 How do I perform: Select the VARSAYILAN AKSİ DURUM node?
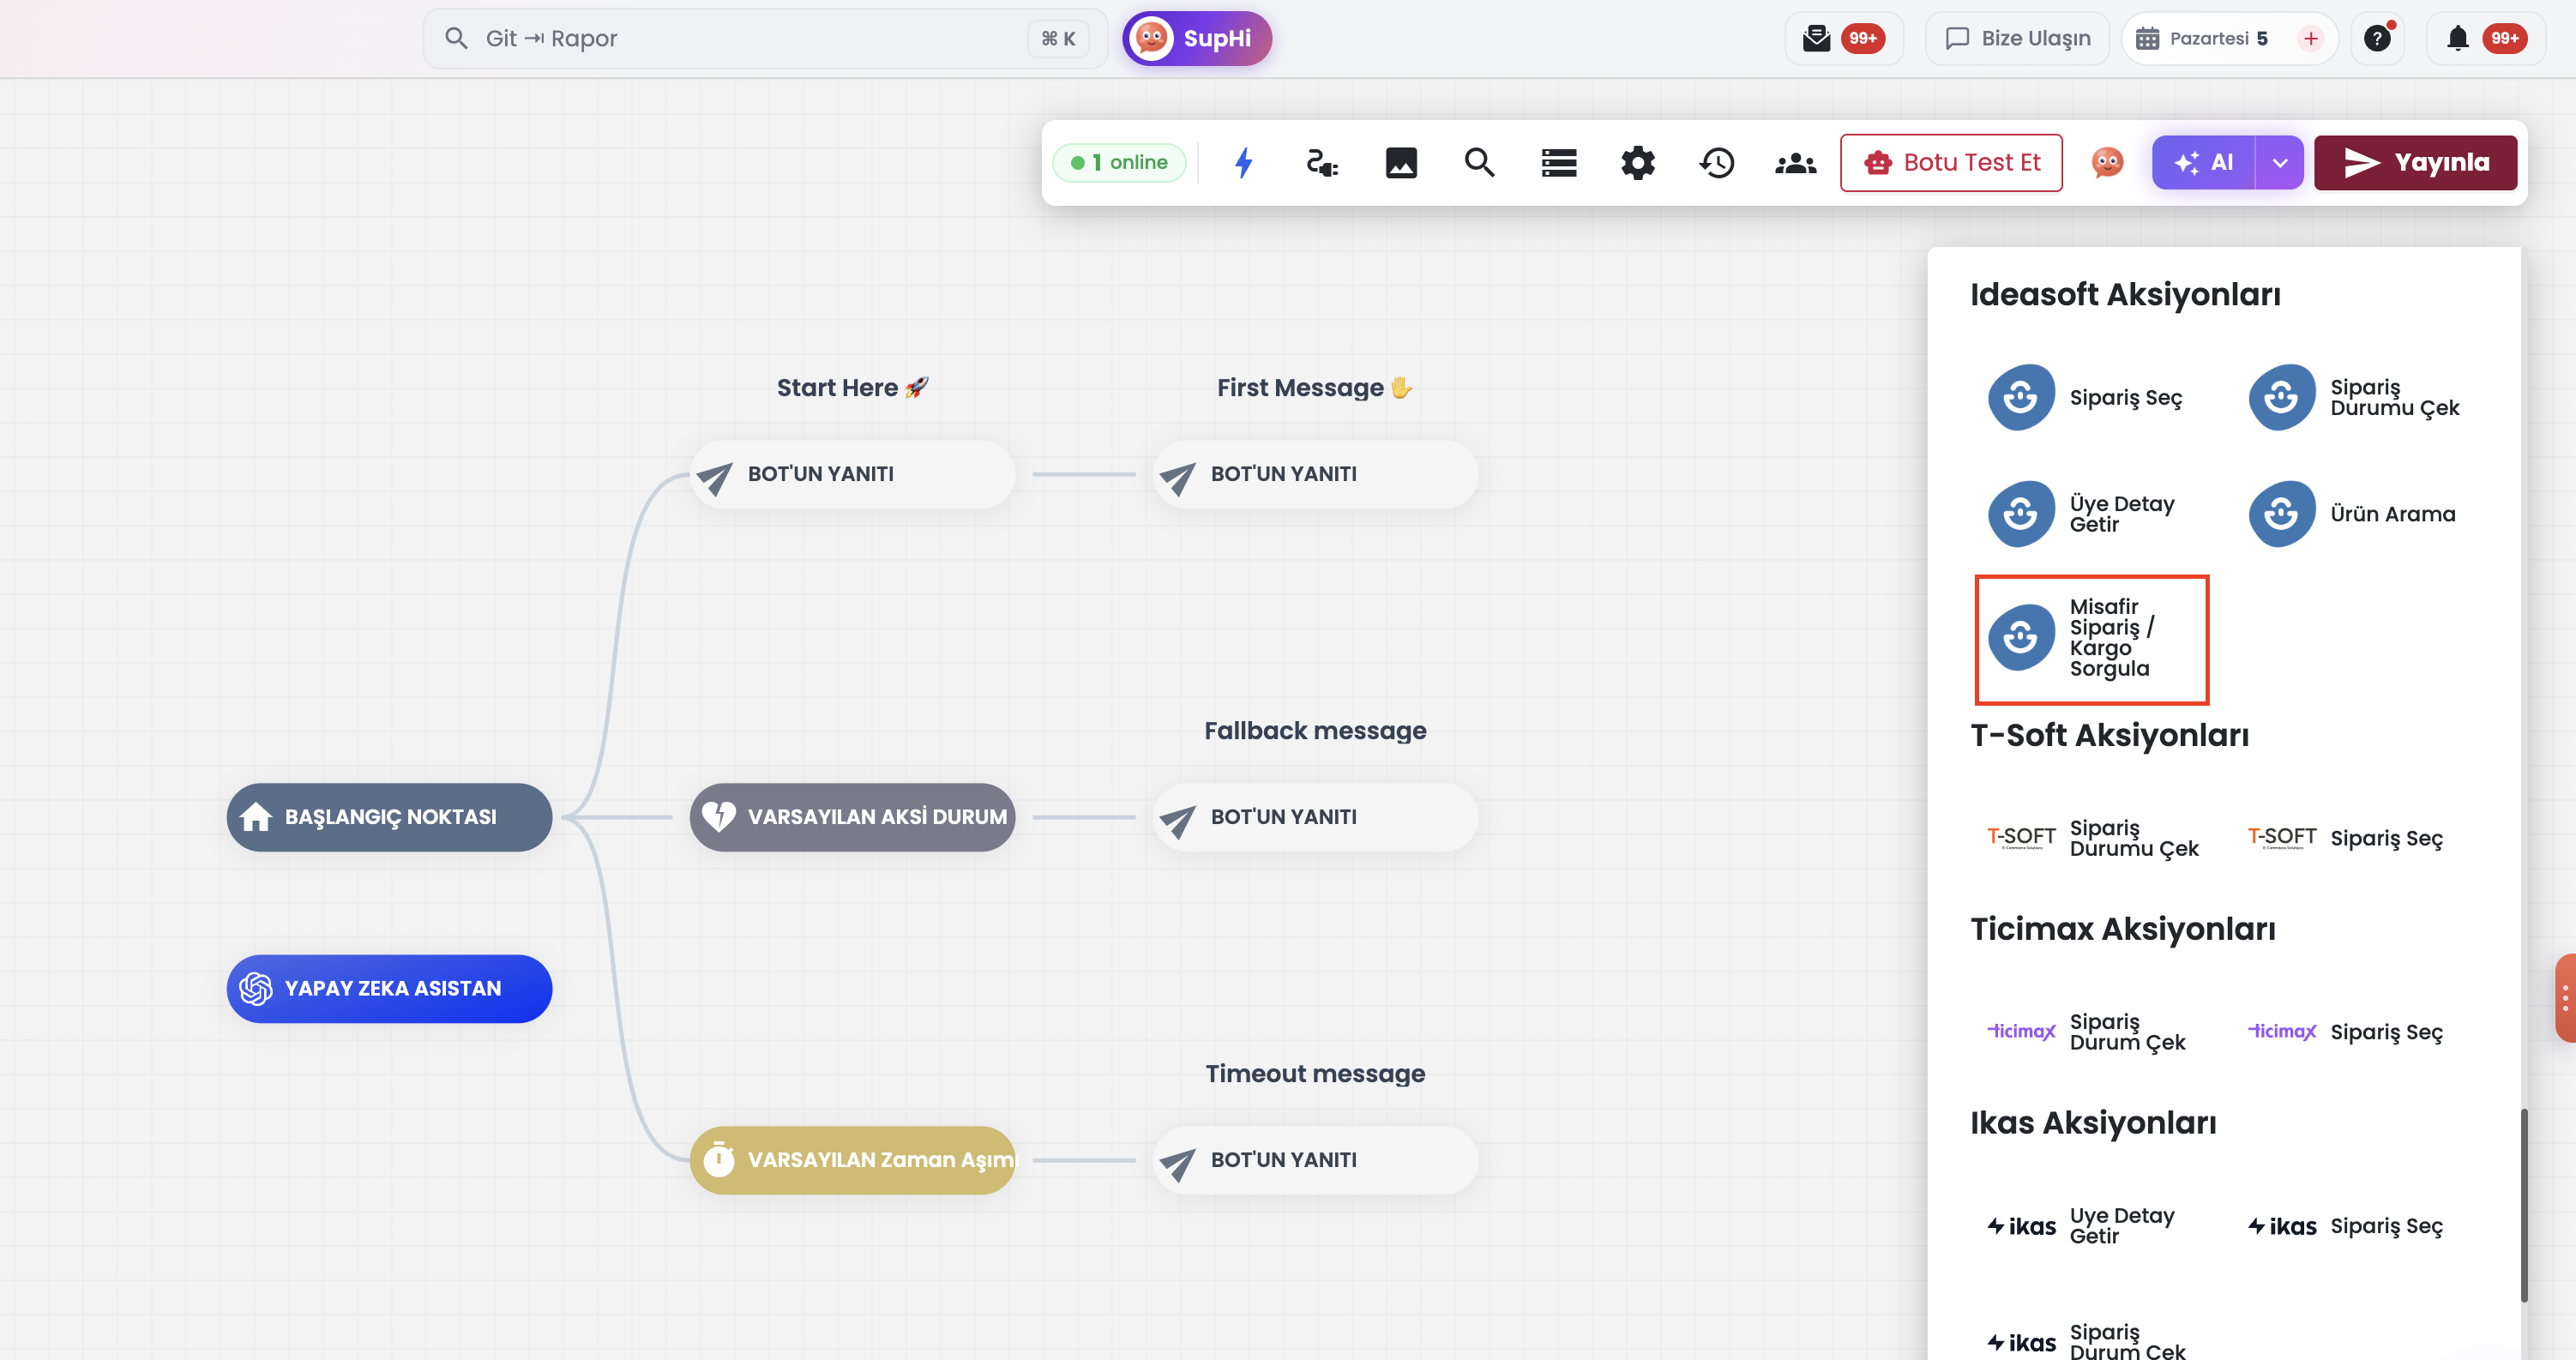tap(852, 817)
